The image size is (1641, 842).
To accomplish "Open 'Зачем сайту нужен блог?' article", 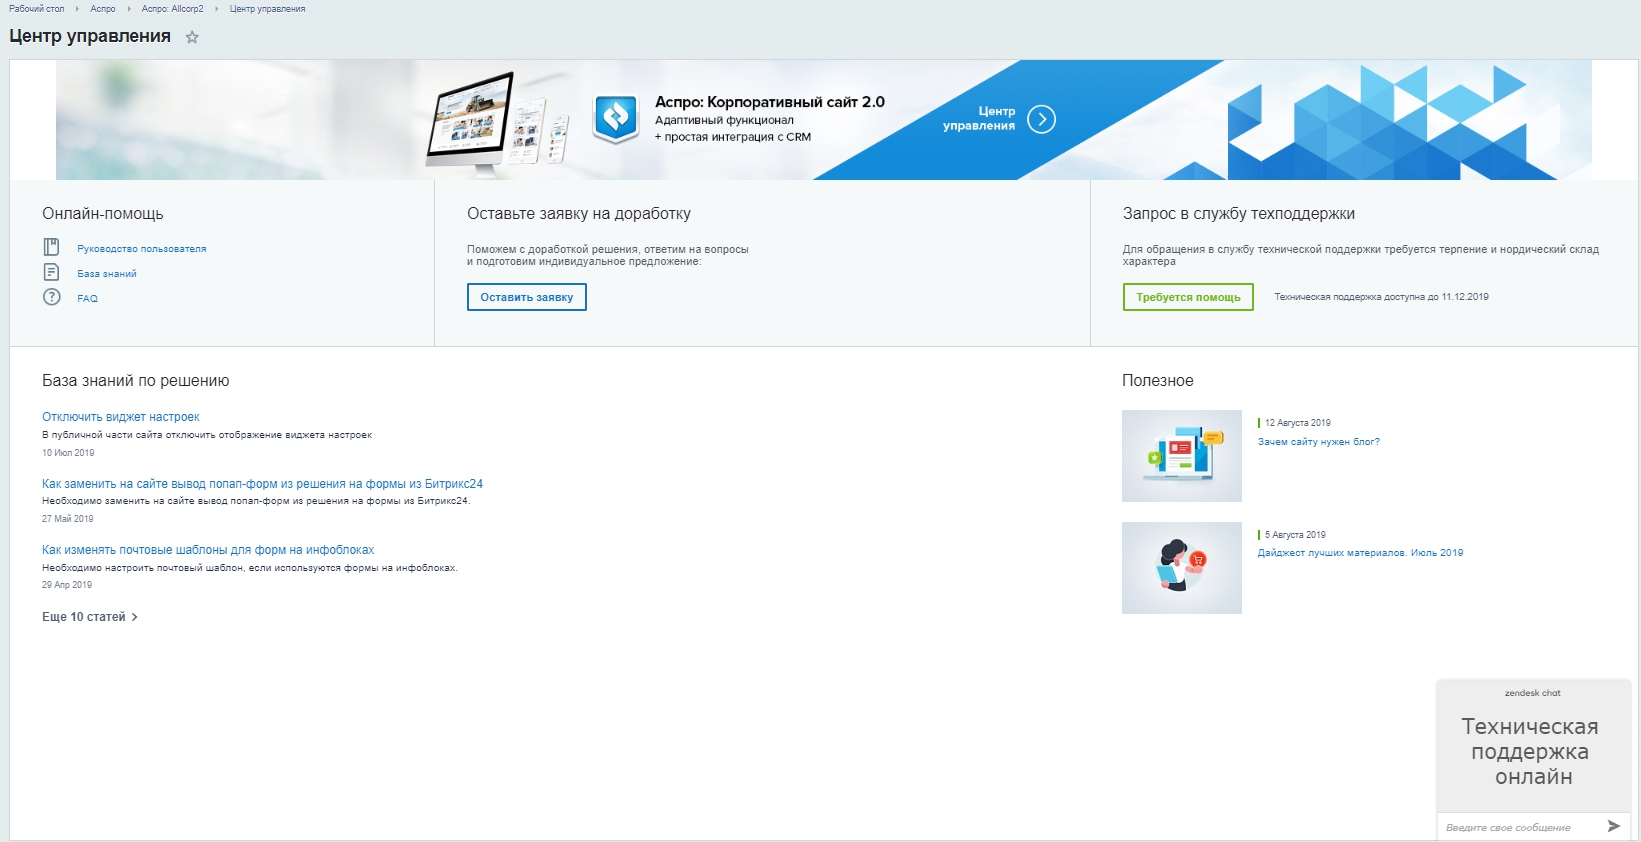I will click(x=1319, y=442).
